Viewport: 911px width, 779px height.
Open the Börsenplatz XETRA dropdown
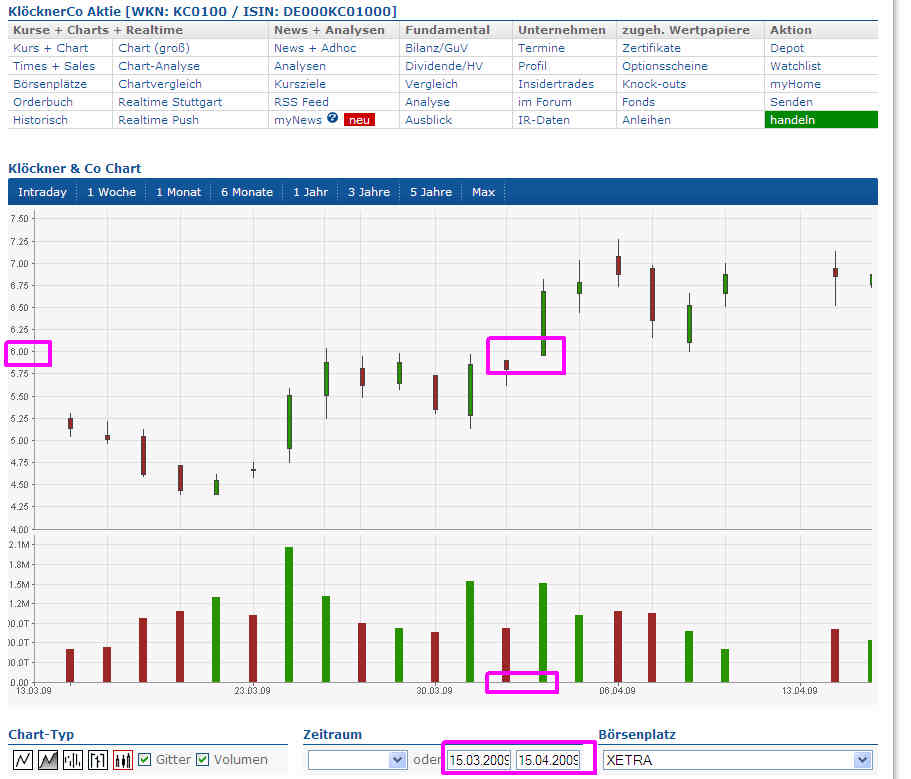coord(737,760)
